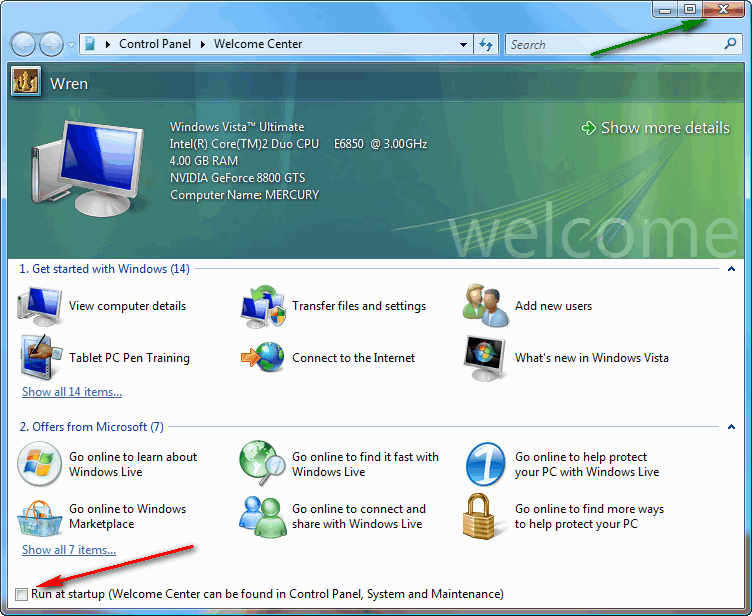Click the What's new in Windows Vista icon
This screenshot has width=752, height=616.
pos(485,358)
